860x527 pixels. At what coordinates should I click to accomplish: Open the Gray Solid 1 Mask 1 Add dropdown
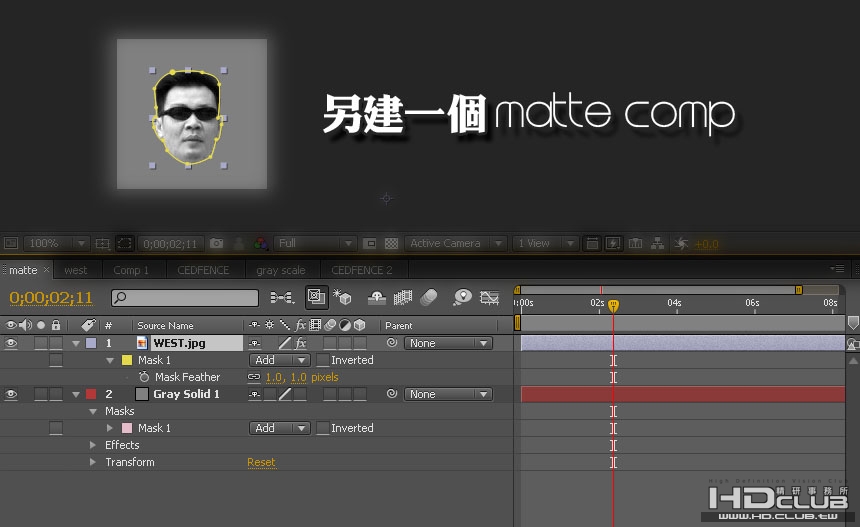[x=280, y=428]
